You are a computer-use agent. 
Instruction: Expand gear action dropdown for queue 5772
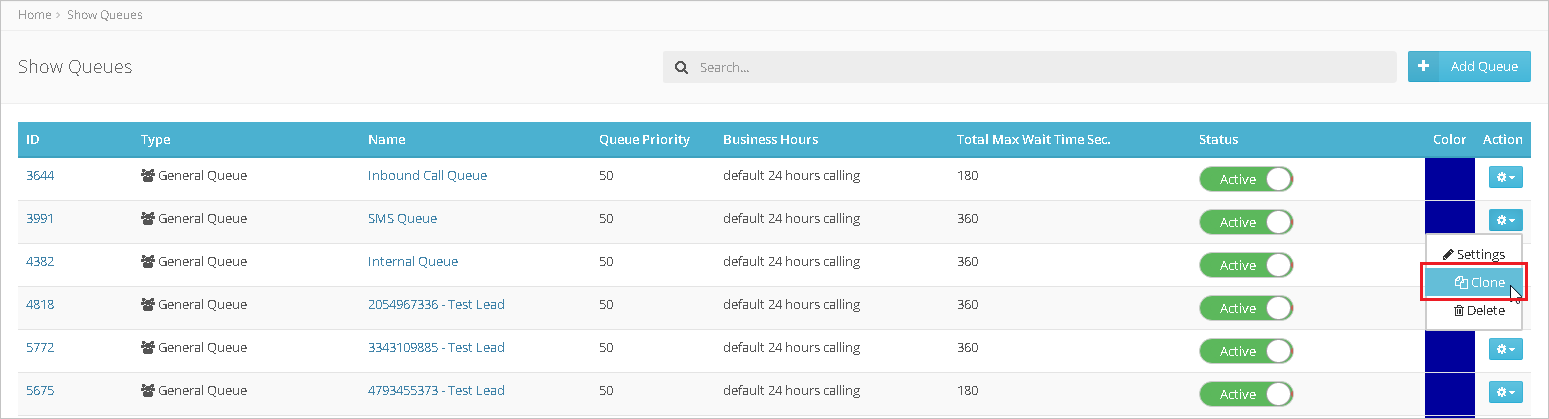click(1505, 349)
